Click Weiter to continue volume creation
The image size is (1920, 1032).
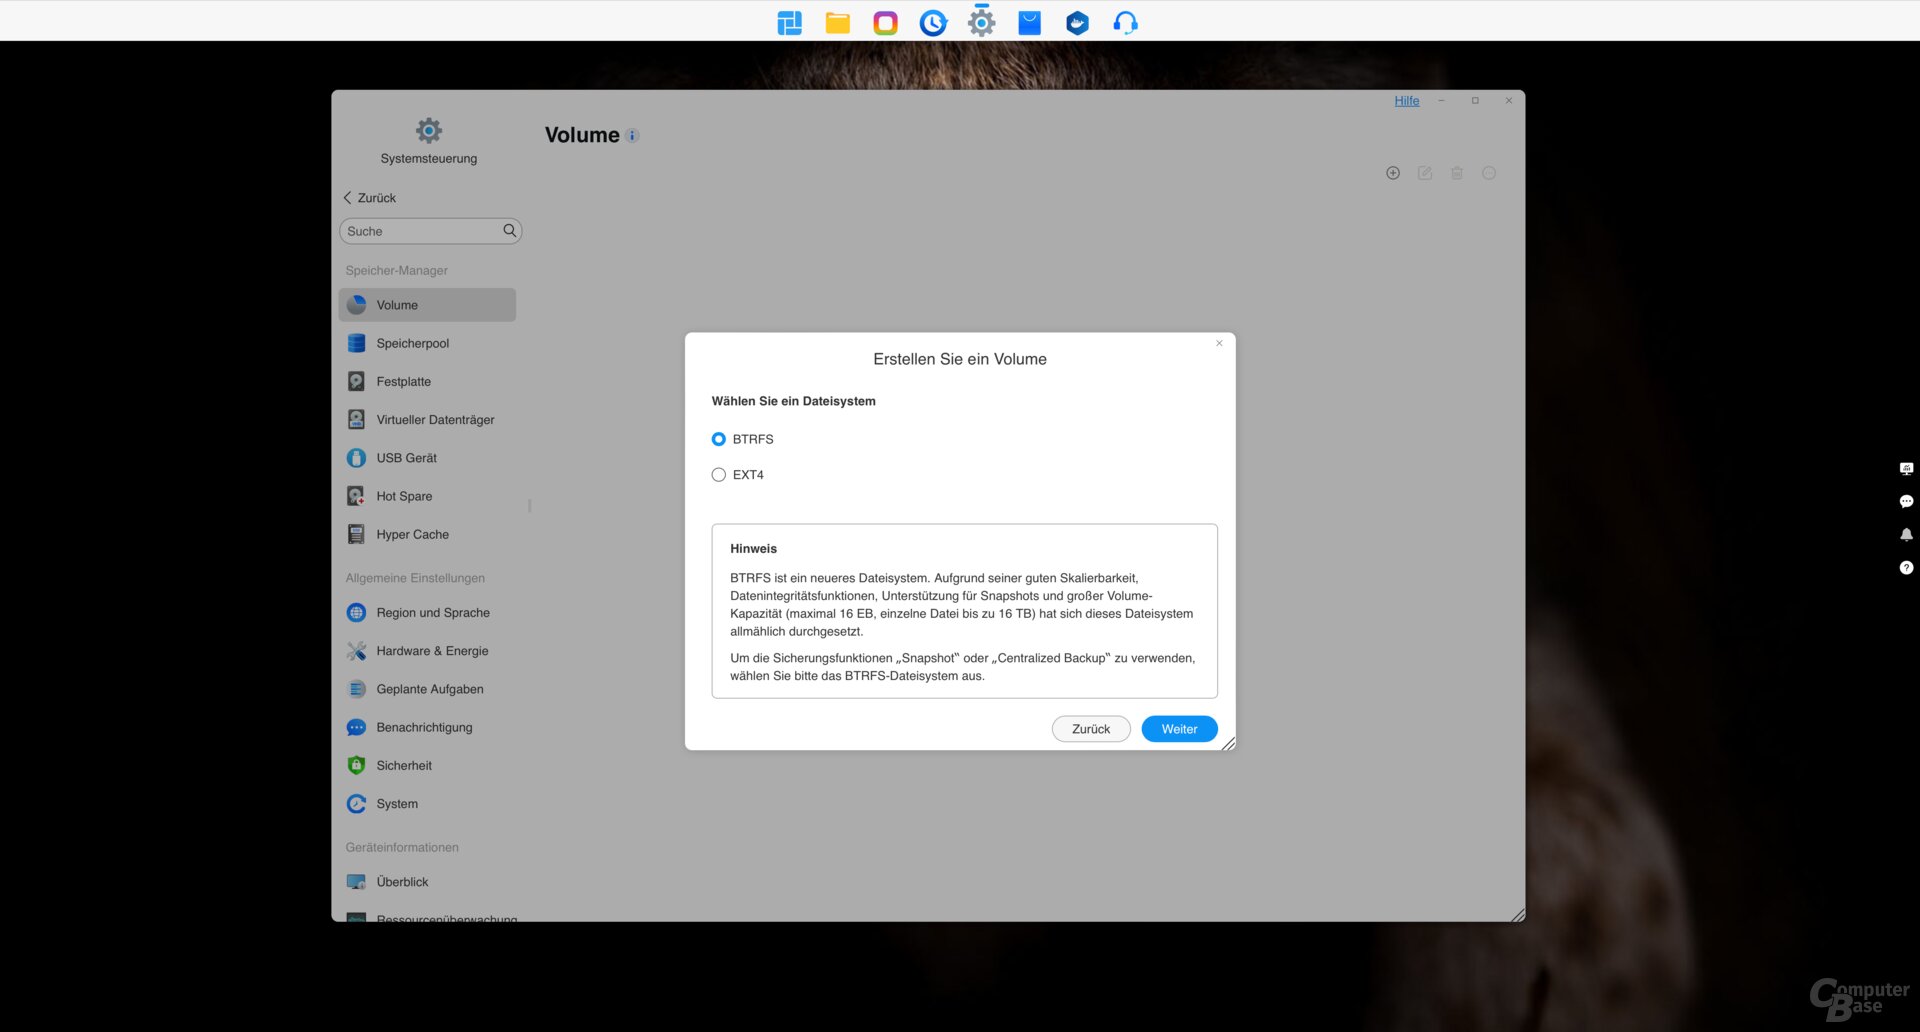click(1179, 729)
